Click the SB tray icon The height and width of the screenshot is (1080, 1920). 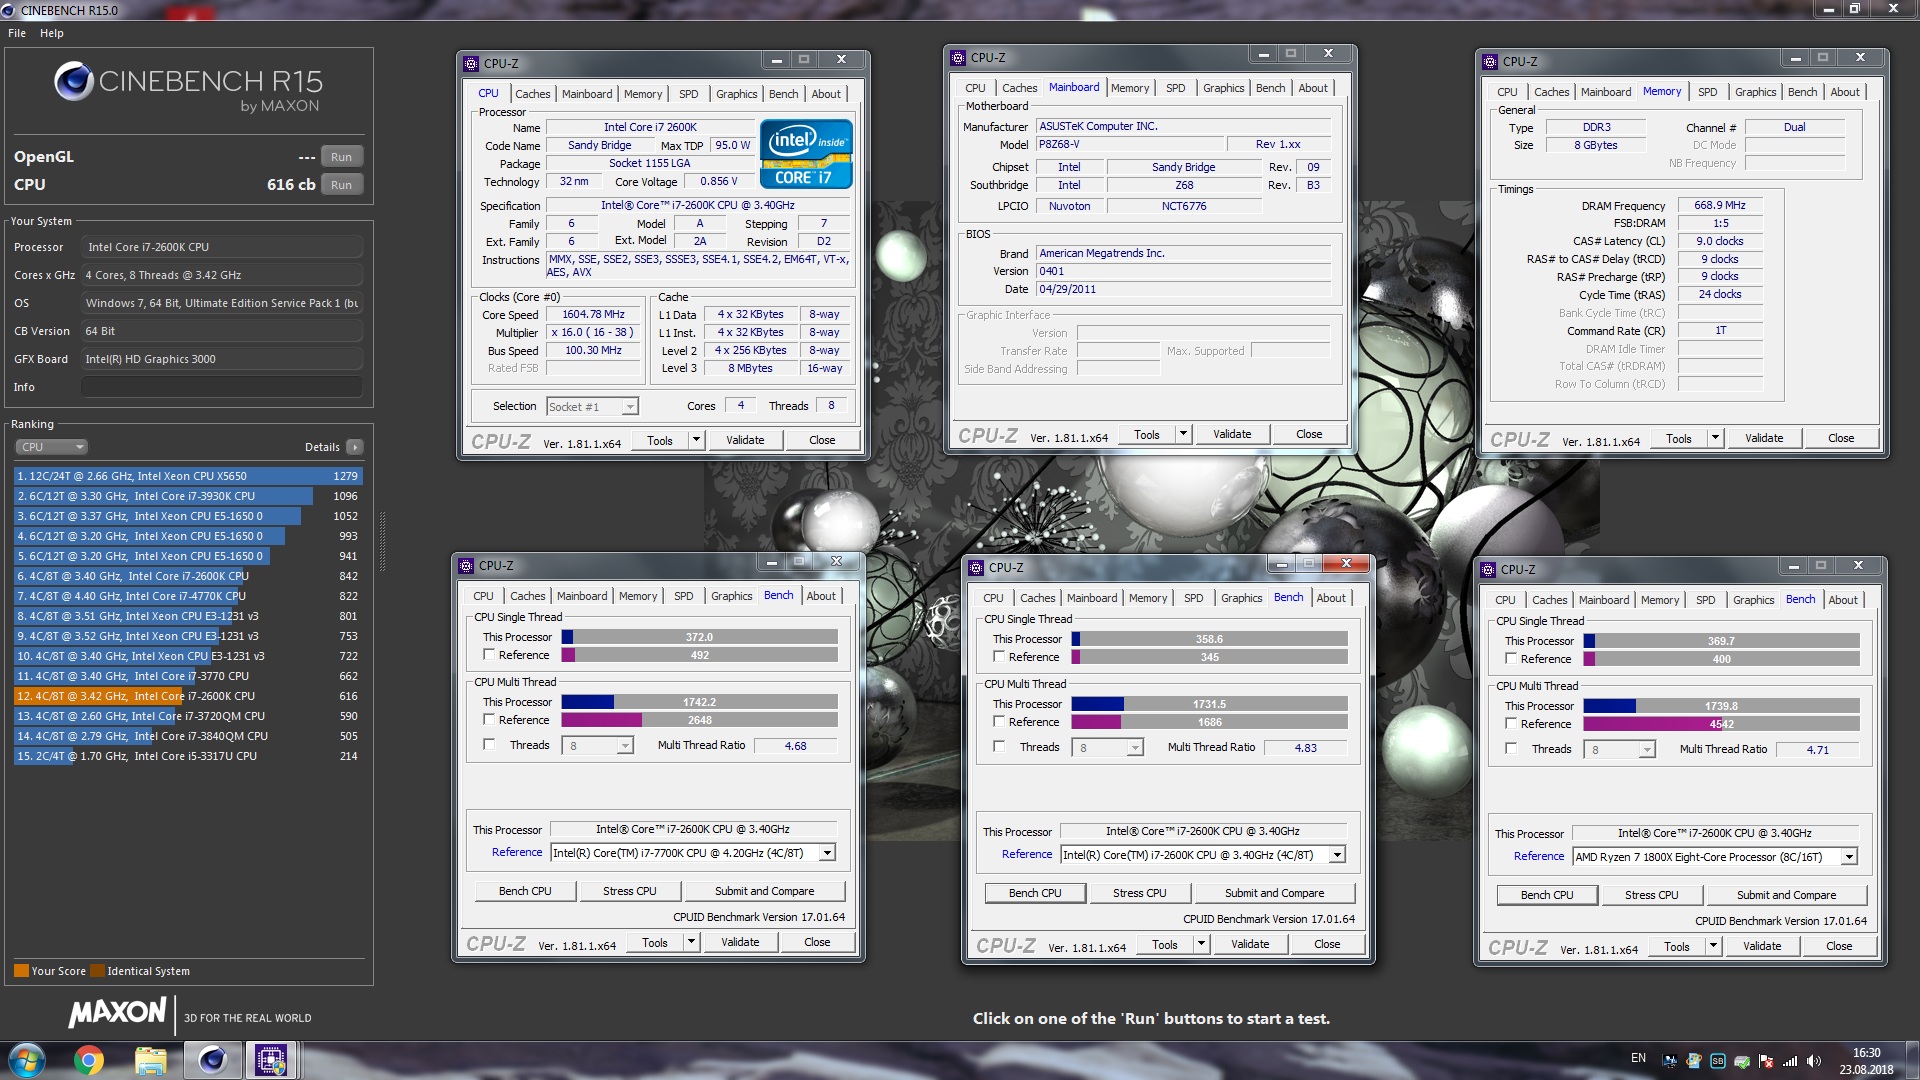(x=1718, y=1061)
